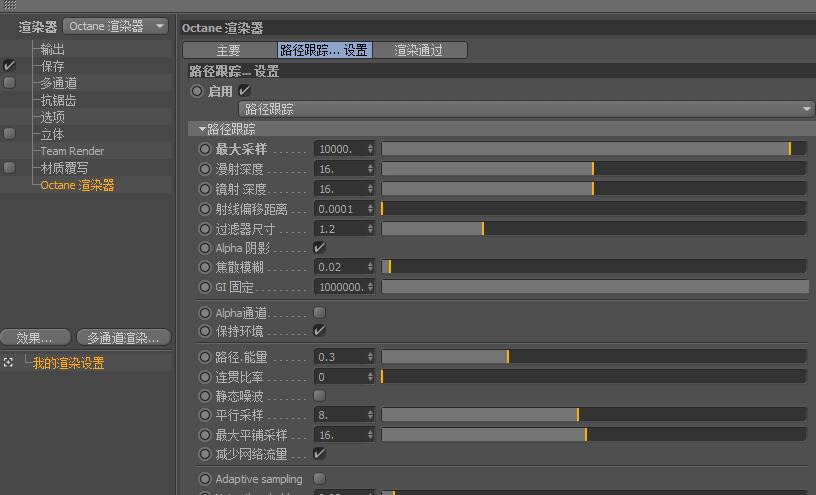Screen dimensions: 816x495
Task: Uncheck the 保持环境 checkbox
Action: [x=320, y=331]
